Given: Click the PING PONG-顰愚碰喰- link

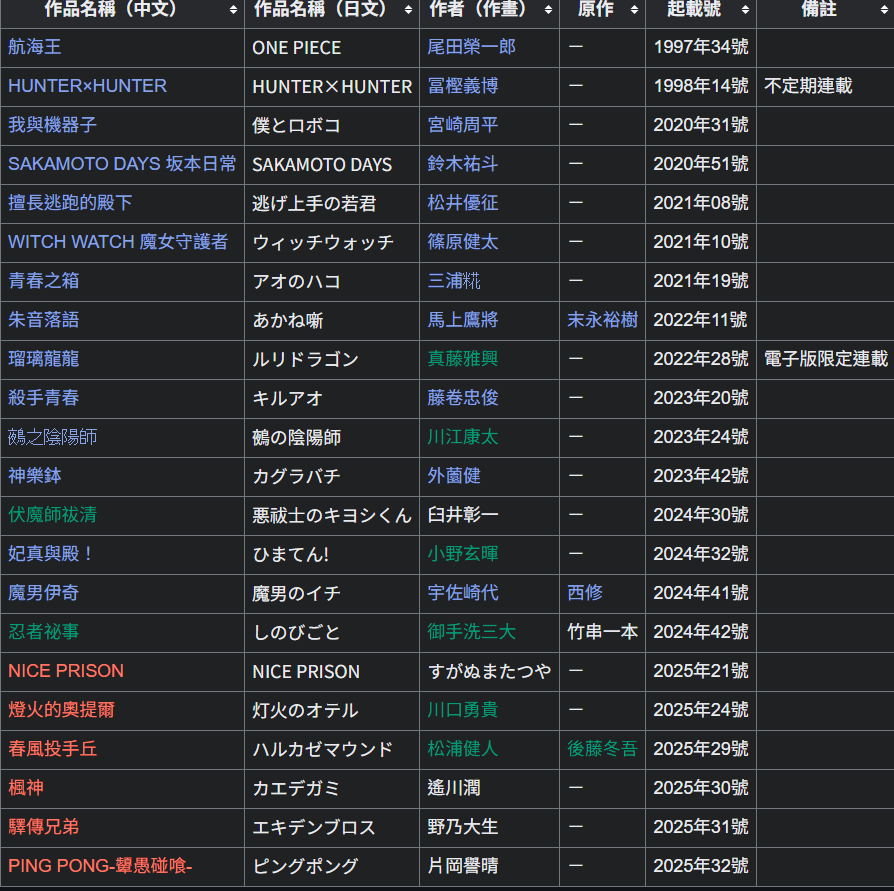Looking at the screenshot, I should tap(100, 866).
